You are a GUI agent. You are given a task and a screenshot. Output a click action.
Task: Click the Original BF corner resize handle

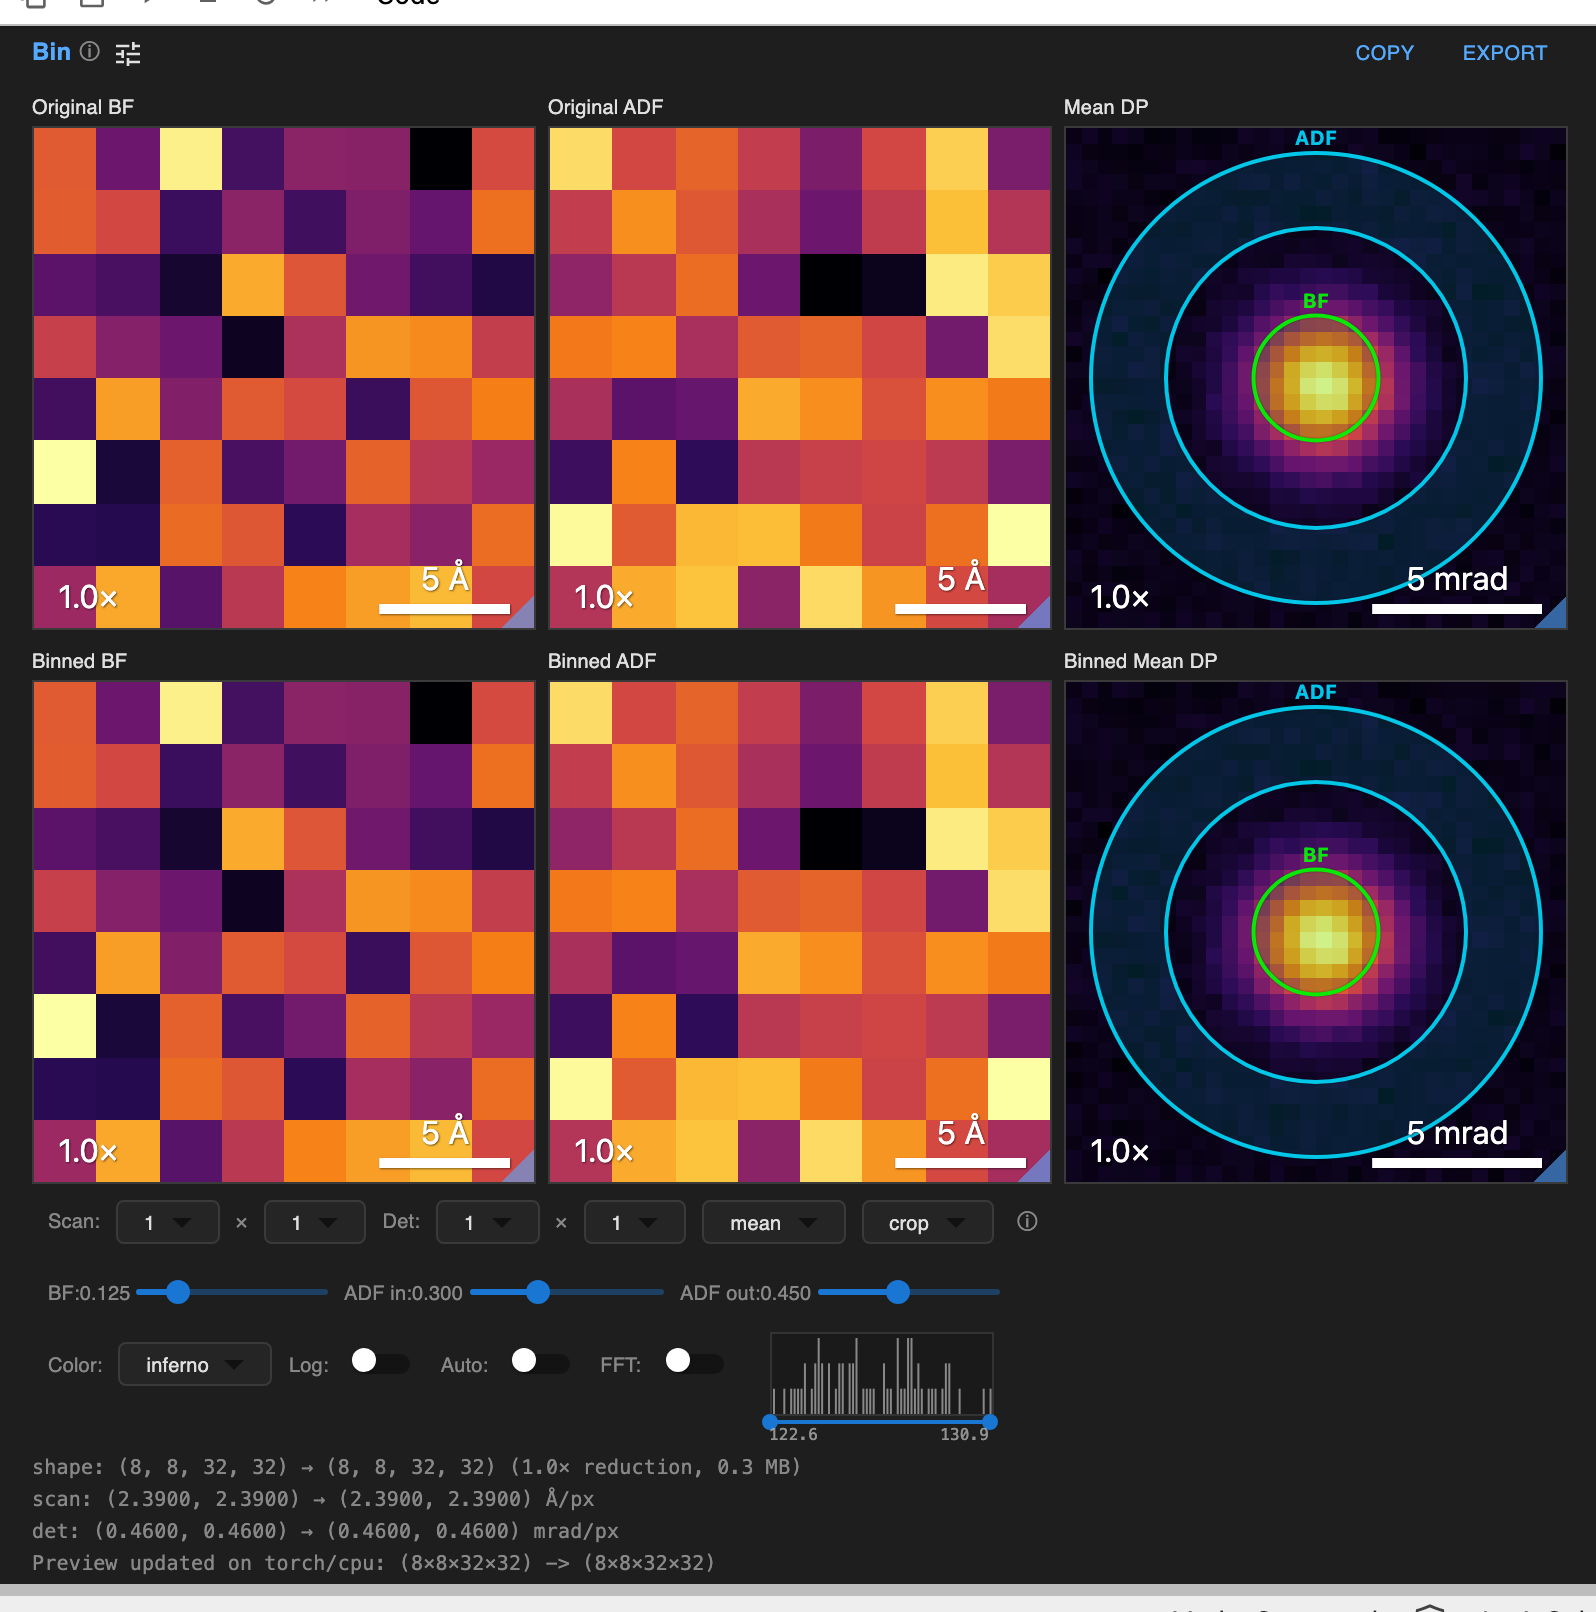(522, 616)
